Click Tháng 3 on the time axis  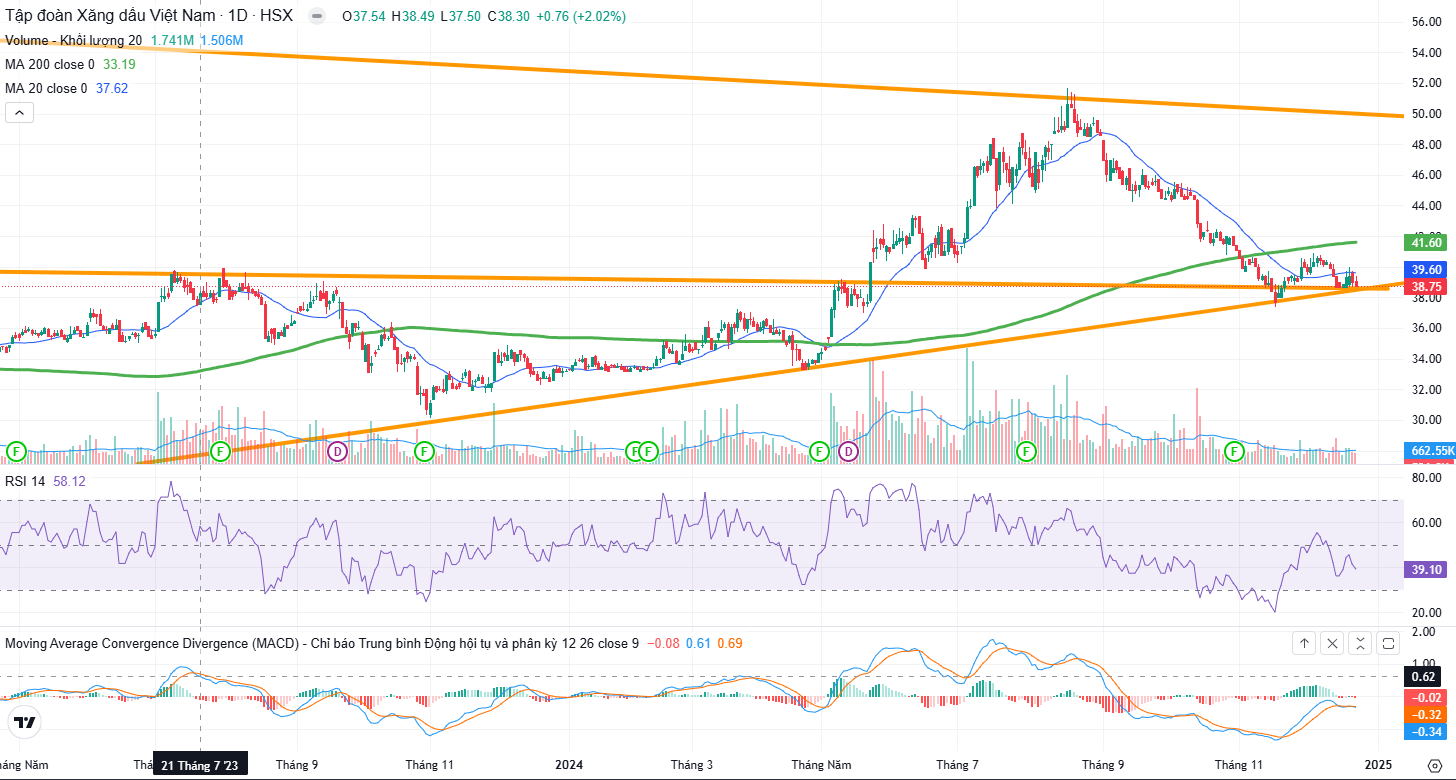pos(692,765)
